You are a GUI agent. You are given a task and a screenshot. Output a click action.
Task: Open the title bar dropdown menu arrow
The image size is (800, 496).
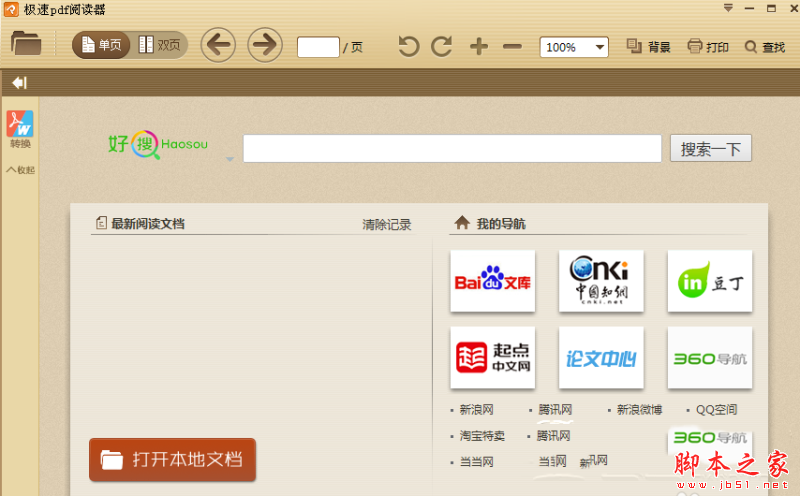pos(728,8)
